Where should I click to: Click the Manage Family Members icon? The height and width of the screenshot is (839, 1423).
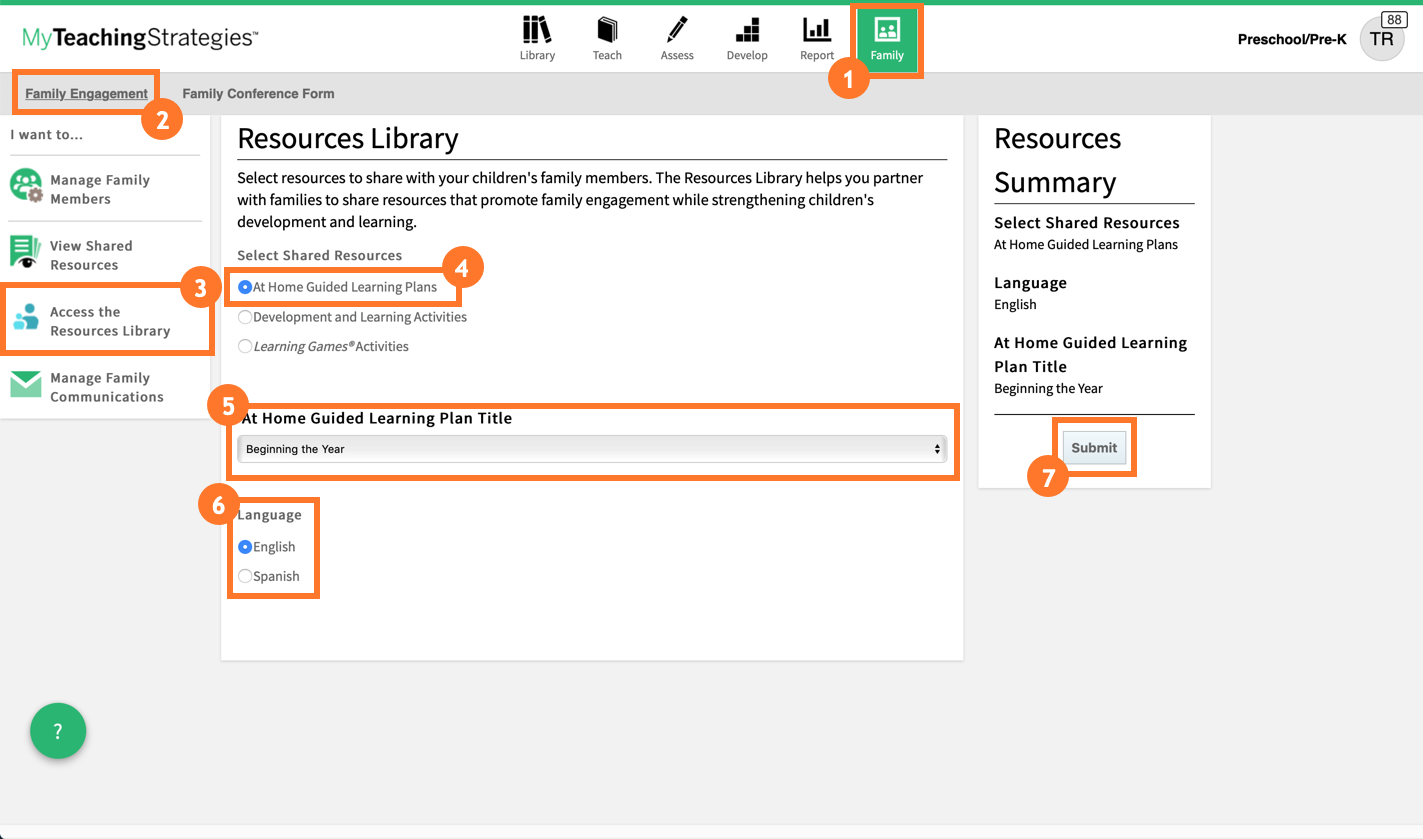26,186
